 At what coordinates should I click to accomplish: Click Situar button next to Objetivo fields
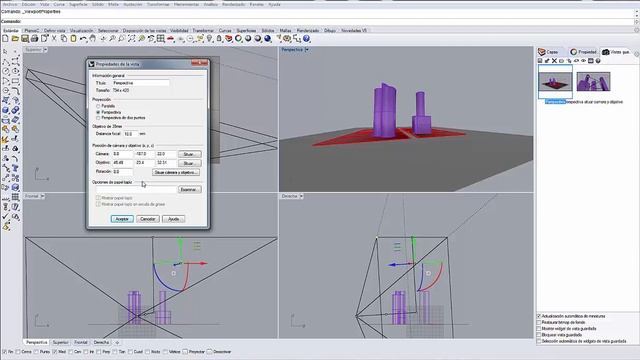(x=189, y=163)
